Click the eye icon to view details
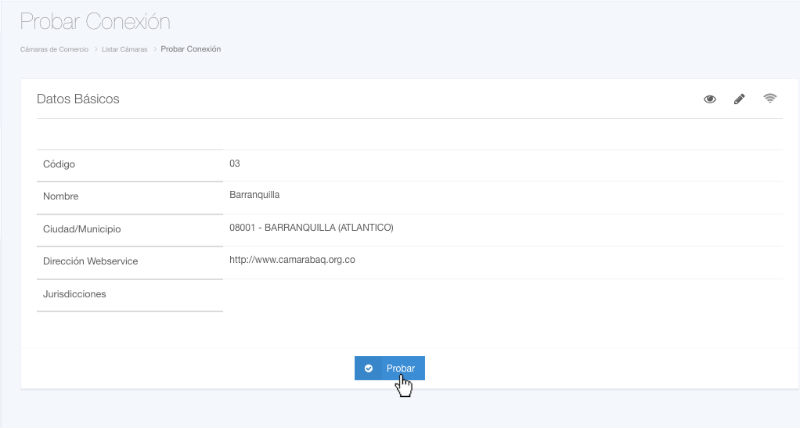 pyautogui.click(x=710, y=99)
